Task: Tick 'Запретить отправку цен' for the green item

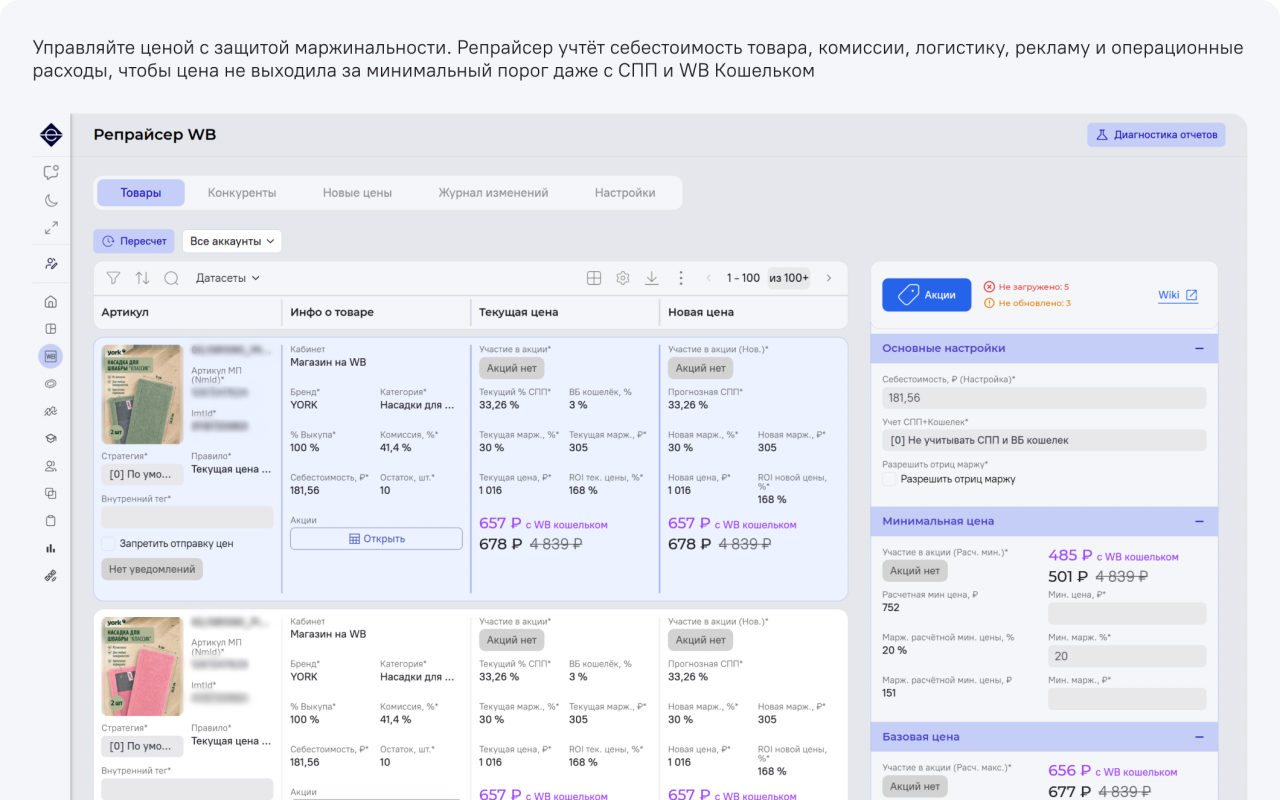Action: pos(108,543)
